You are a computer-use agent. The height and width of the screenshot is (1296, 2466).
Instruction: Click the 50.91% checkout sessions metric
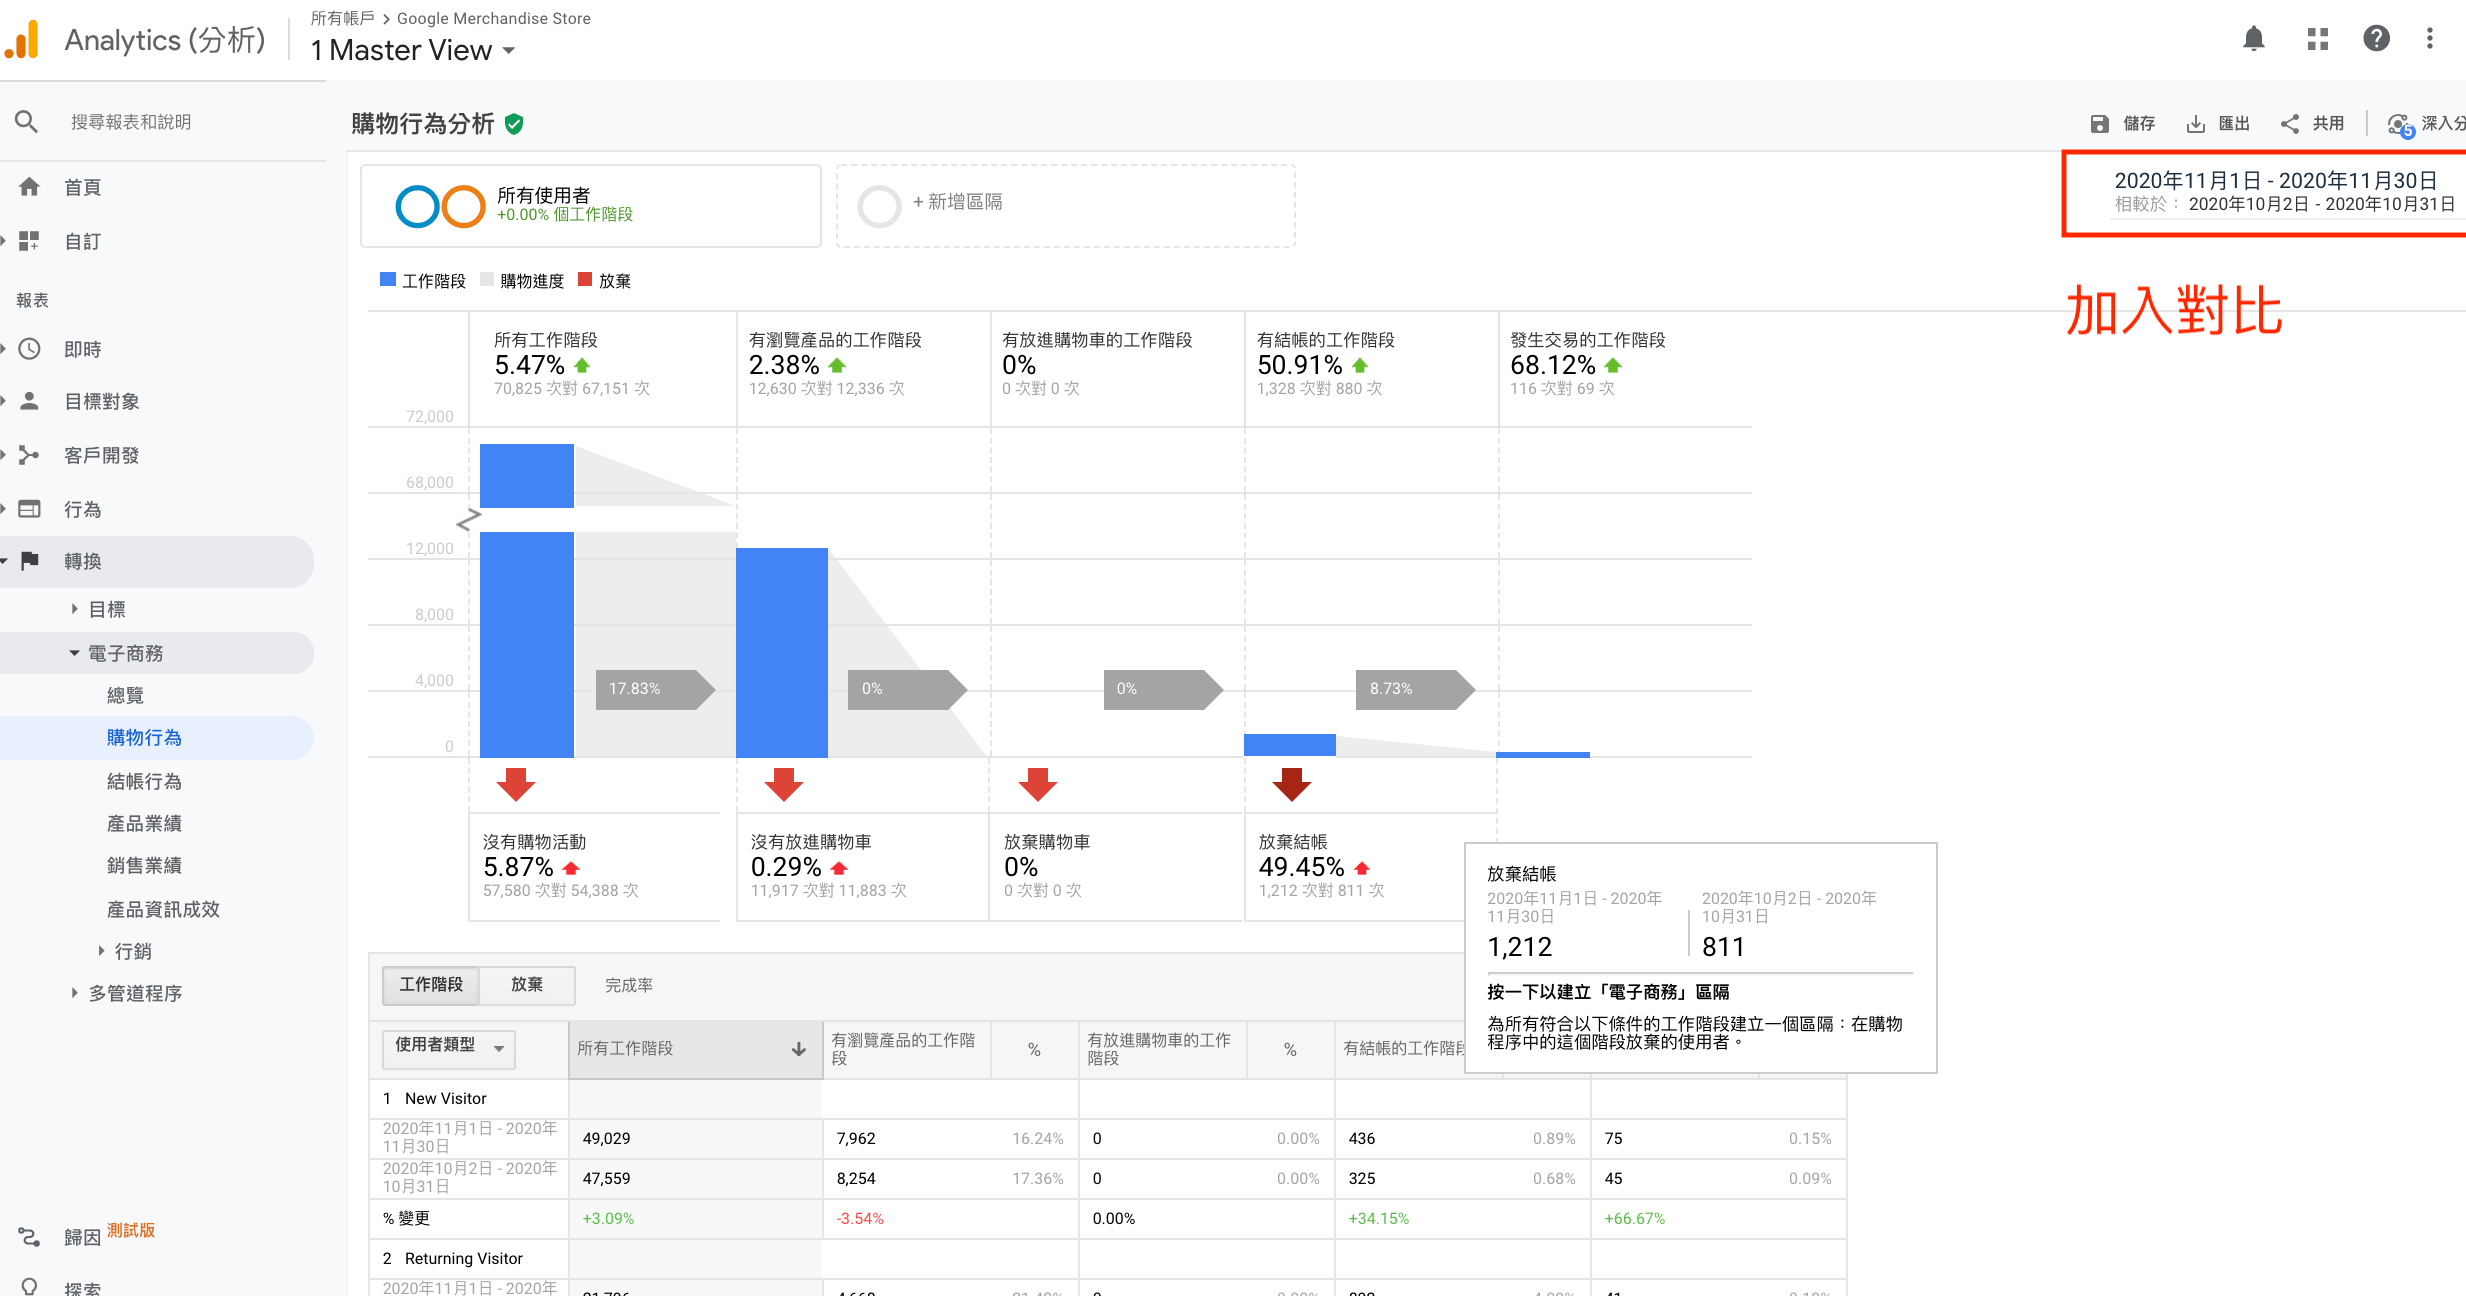(x=1300, y=365)
